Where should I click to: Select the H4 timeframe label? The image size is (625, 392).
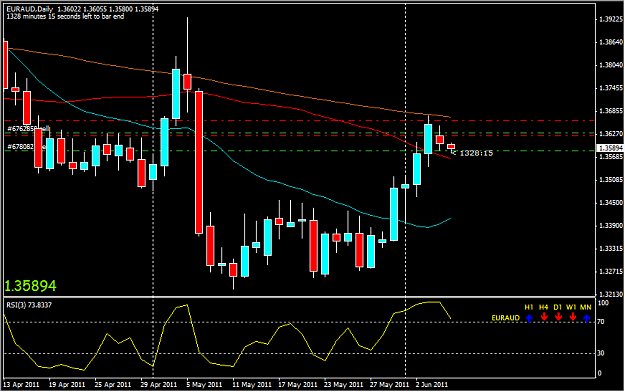543,307
